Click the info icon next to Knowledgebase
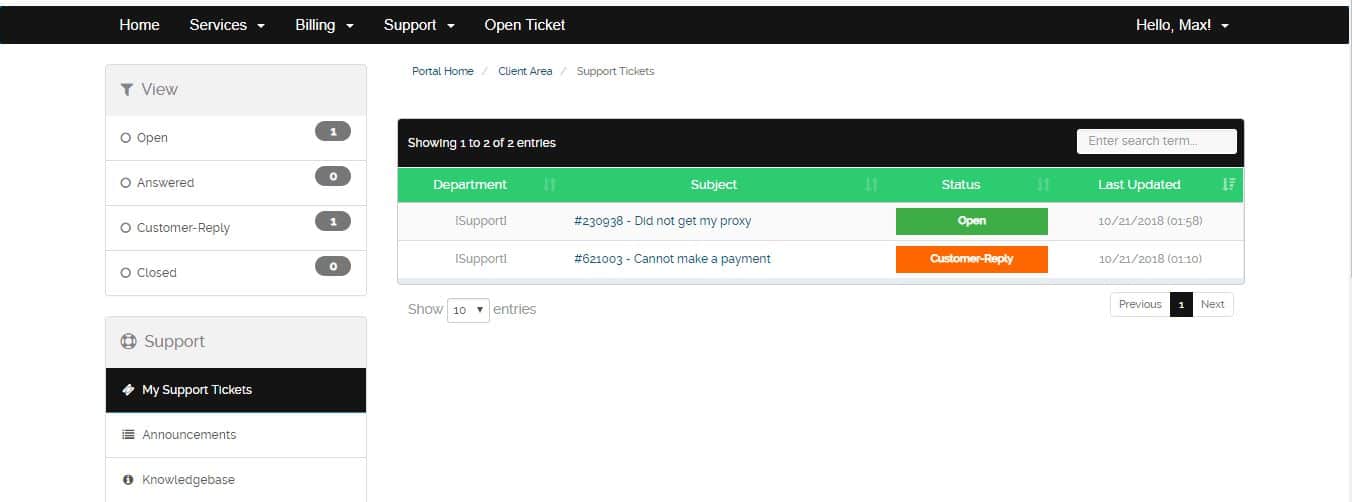The height and width of the screenshot is (502, 1352). 128,480
